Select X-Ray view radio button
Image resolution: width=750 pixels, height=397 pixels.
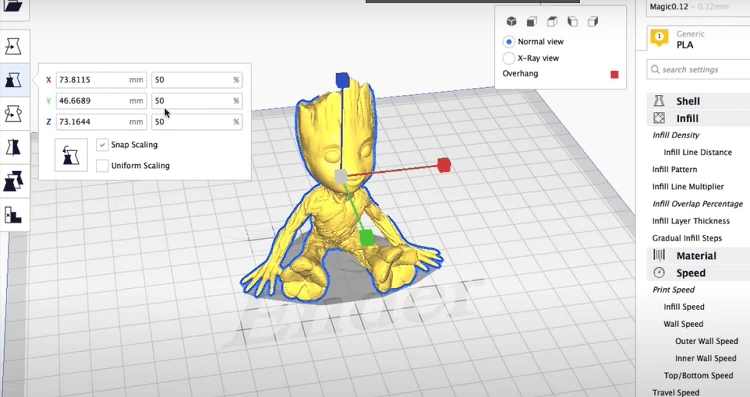509,58
